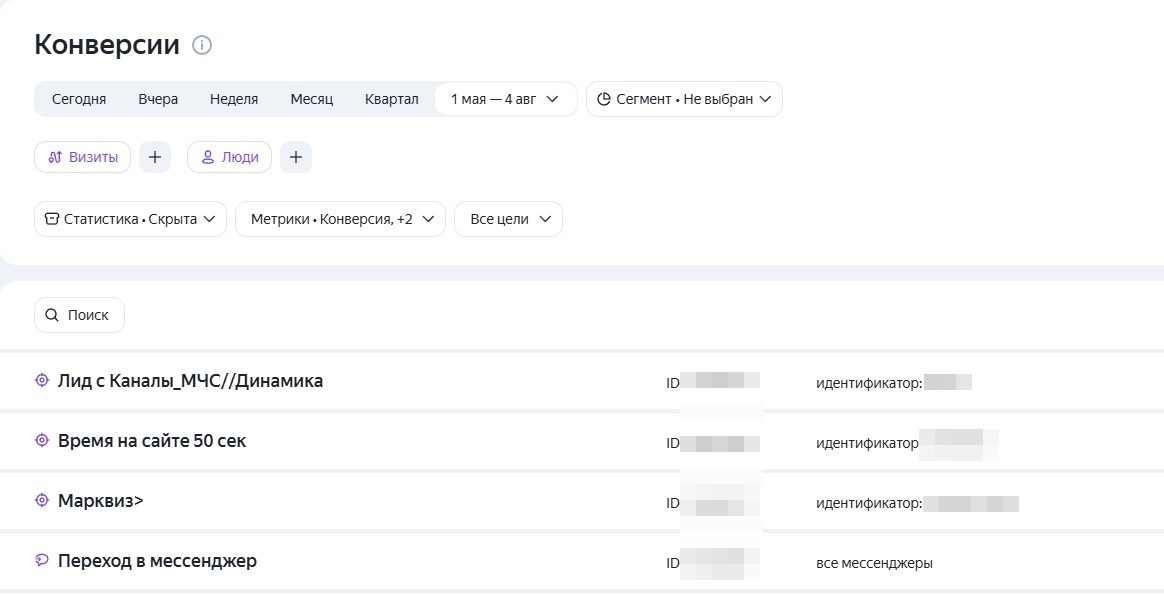The image size is (1164, 594).
Task: Open the Марквиз> goal row
Action: [x=582, y=501]
